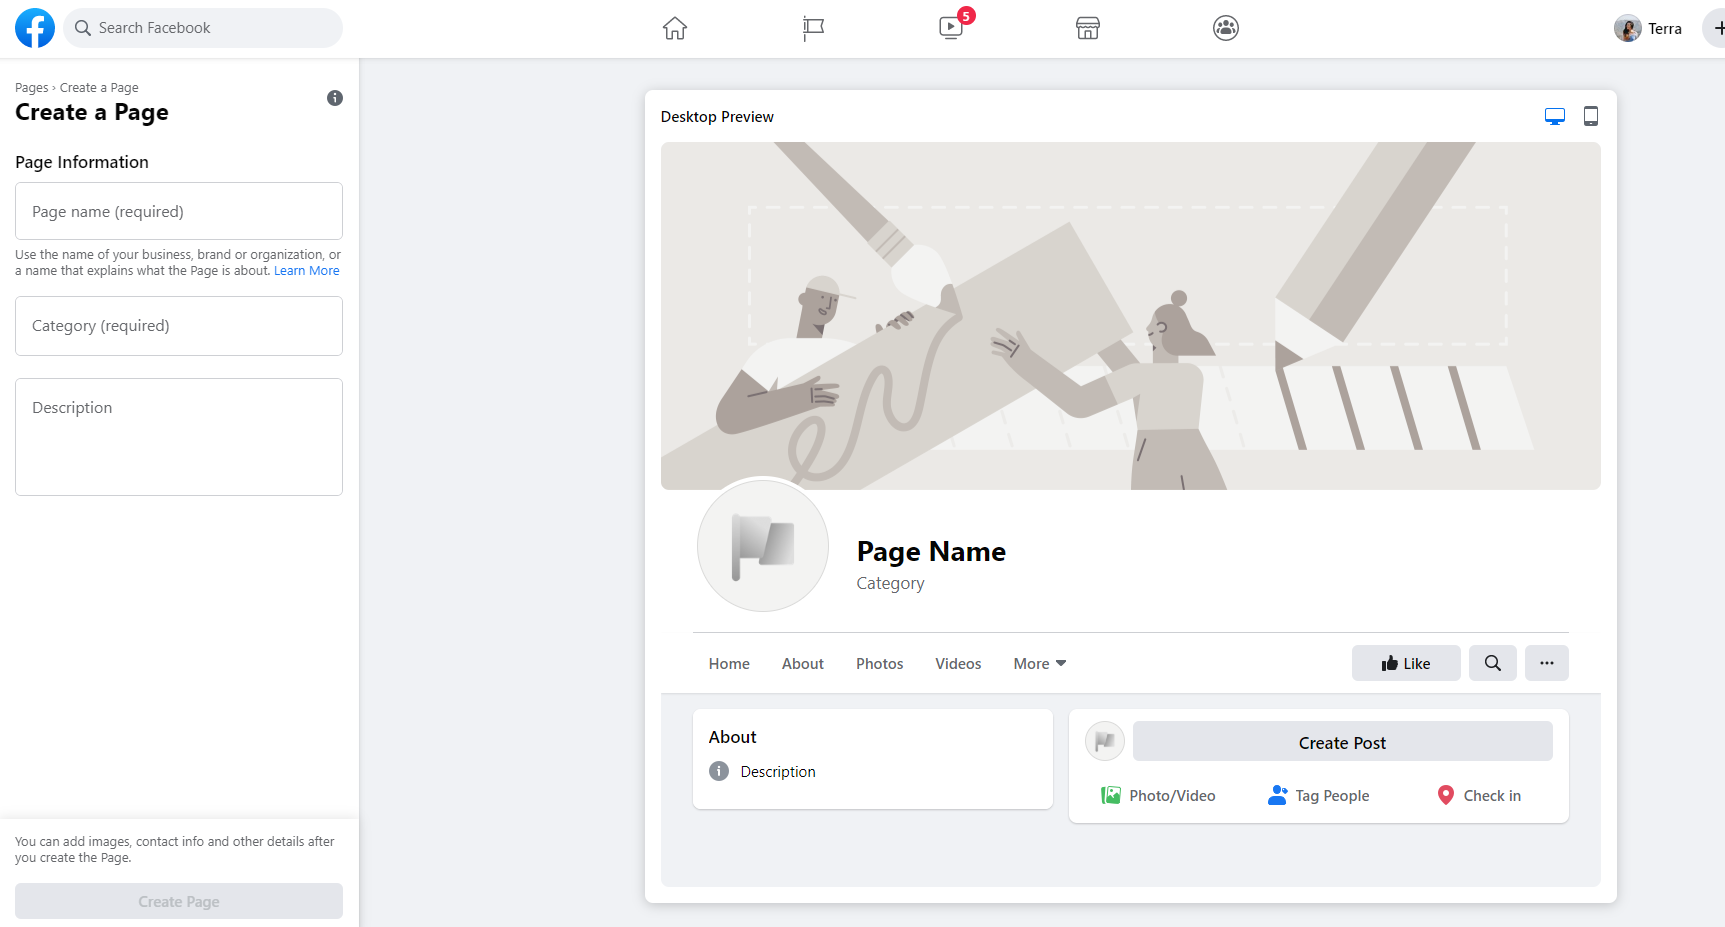Image resolution: width=1725 pixels, height=927 pixels.
Task: Select the About tab in preview
Action: [x=802, y=664]
